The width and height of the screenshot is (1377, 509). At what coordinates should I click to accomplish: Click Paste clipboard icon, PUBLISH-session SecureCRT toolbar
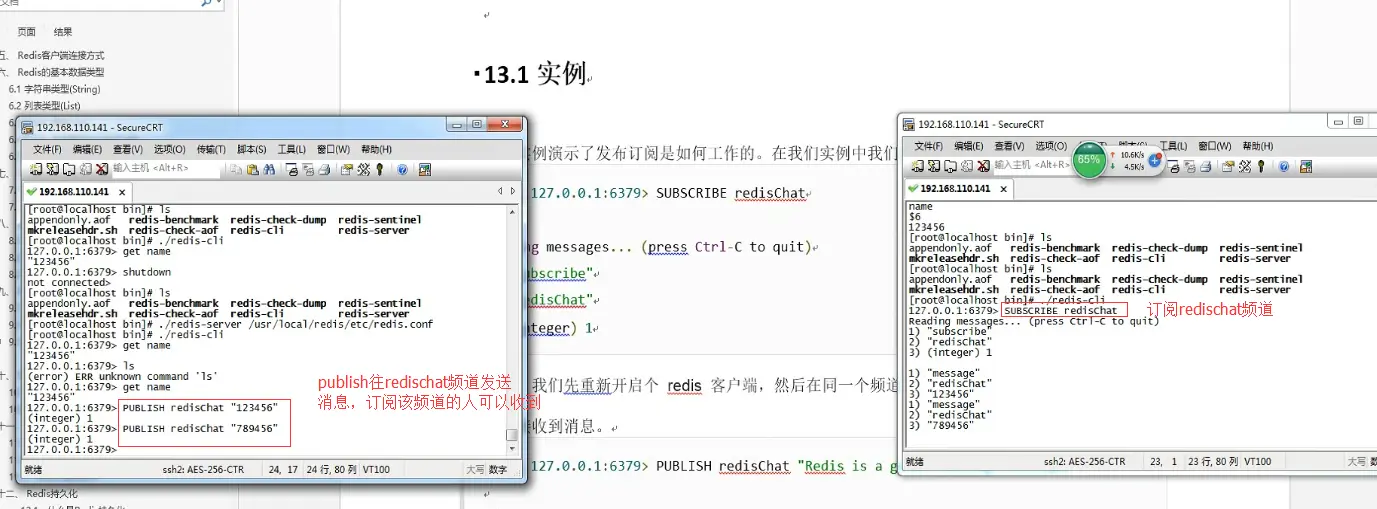coord(252,169)
